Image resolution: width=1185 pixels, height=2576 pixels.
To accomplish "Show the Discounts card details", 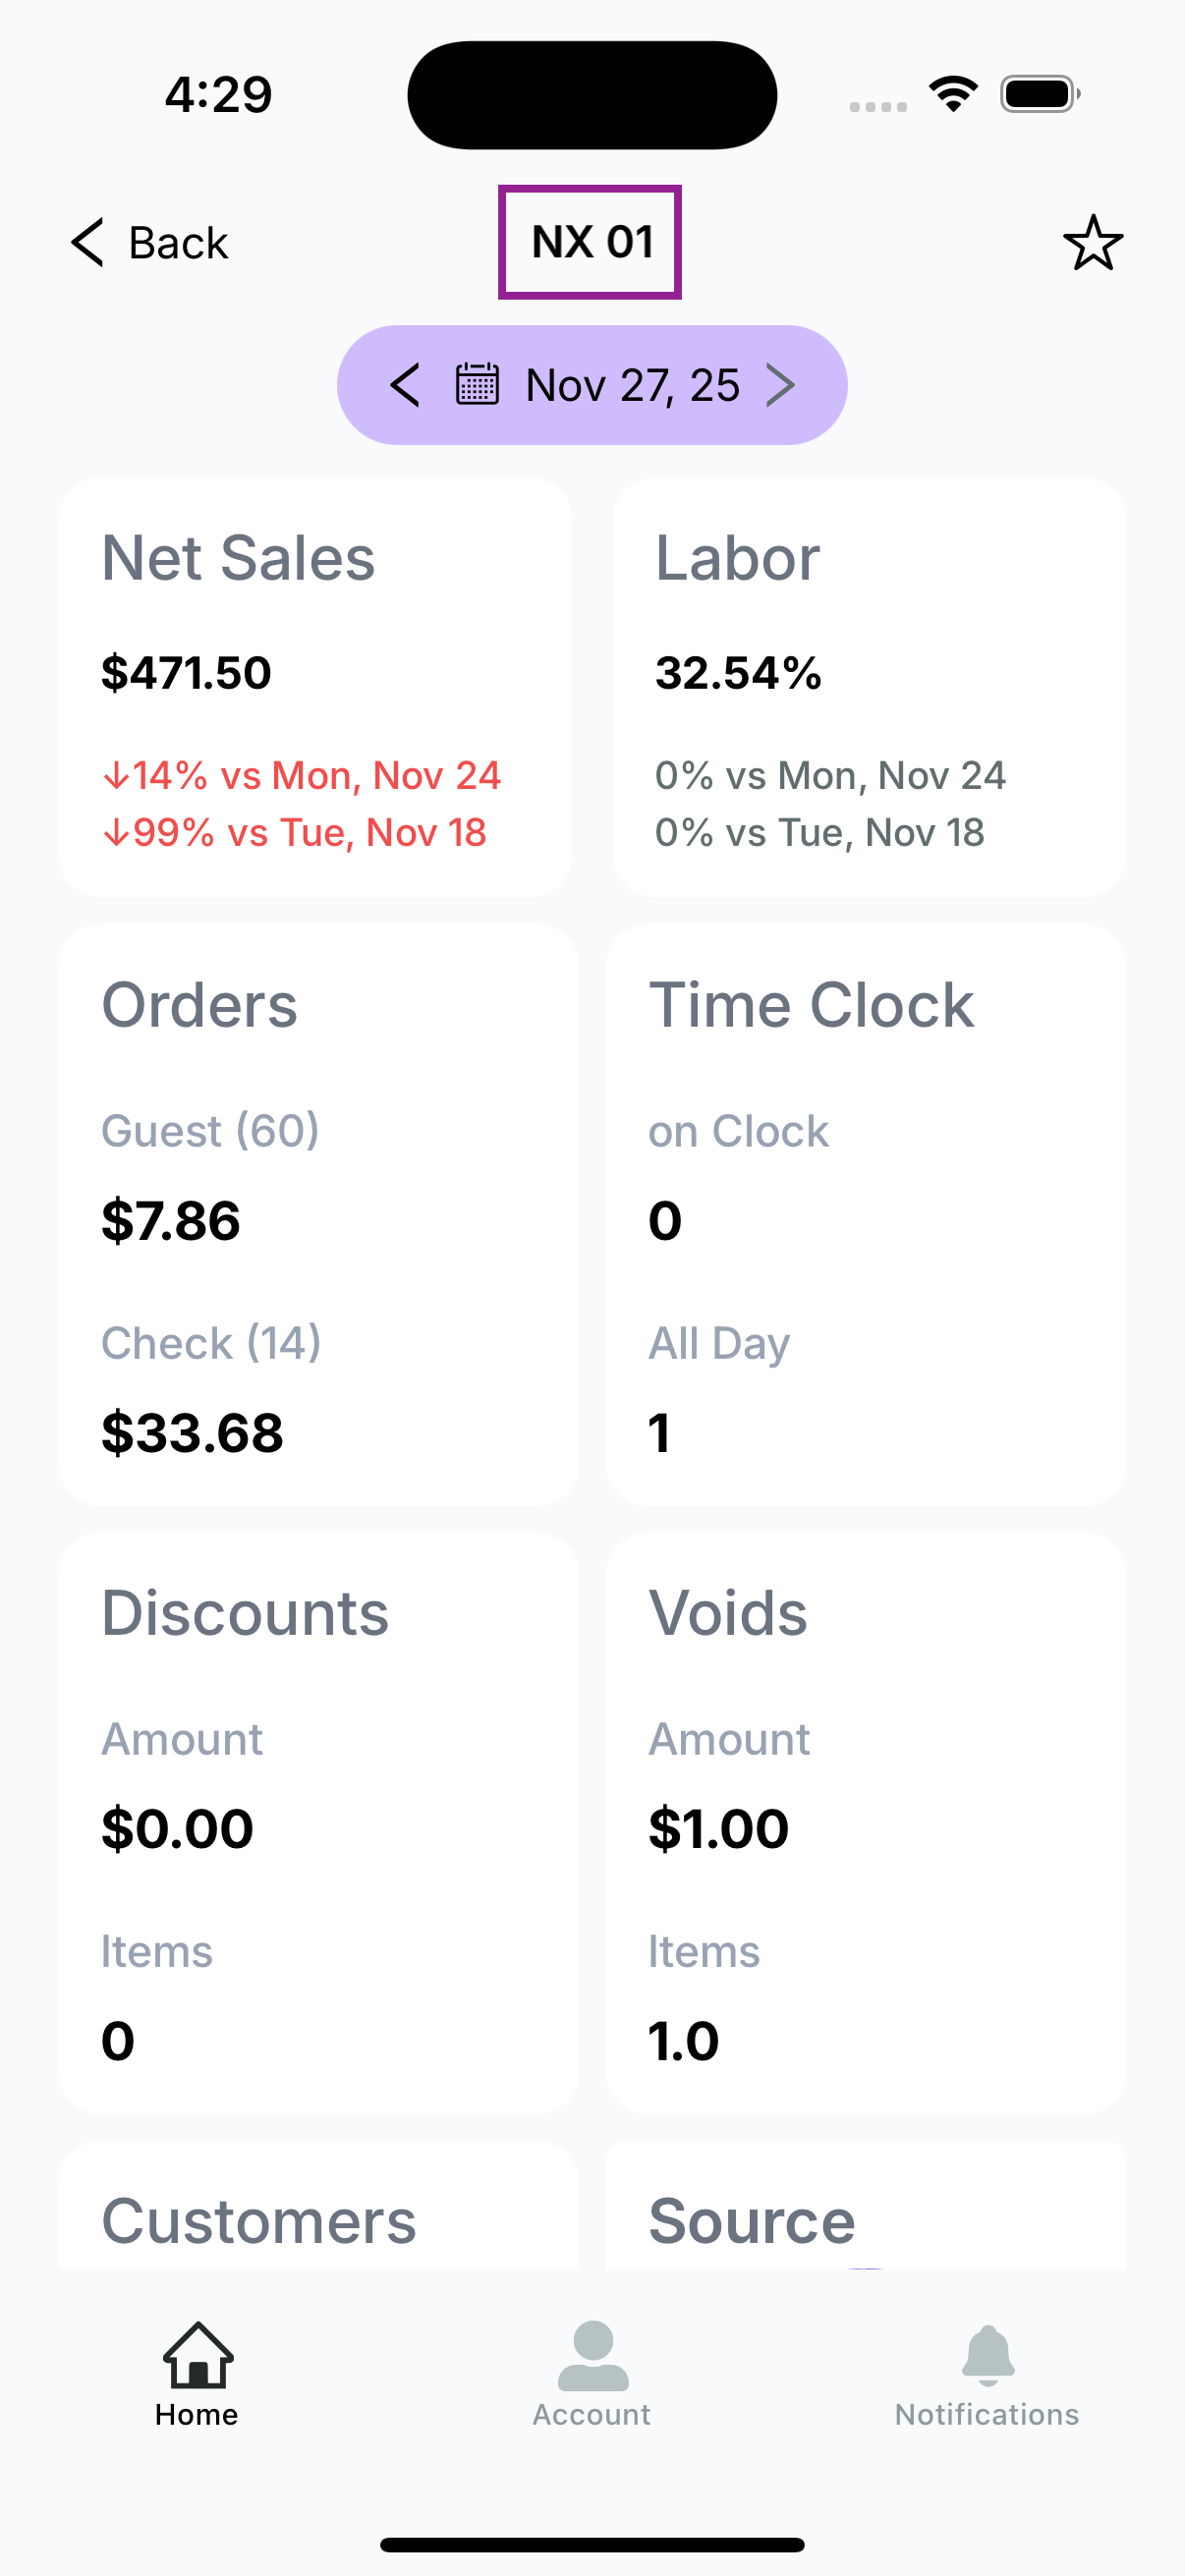I will tap(318, 1822).
